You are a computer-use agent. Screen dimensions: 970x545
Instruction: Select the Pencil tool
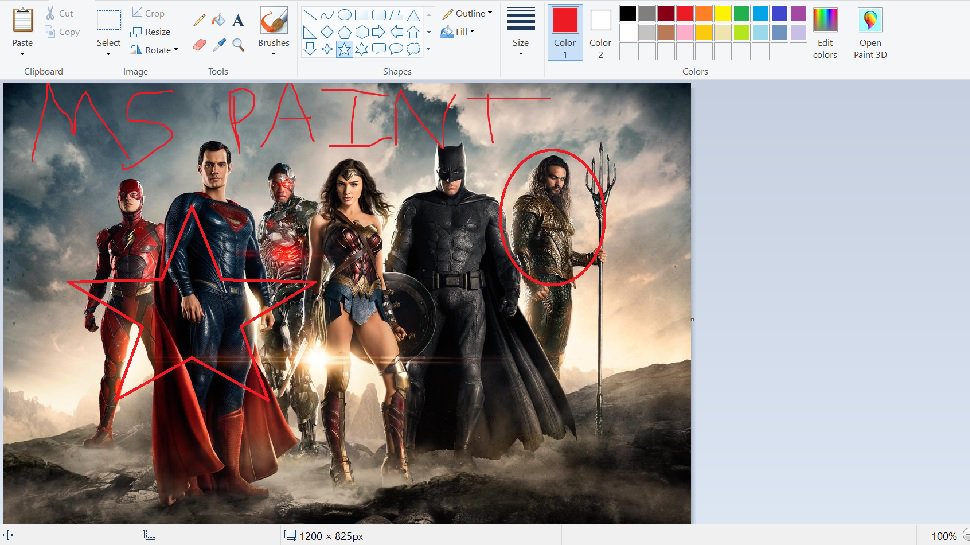(199, 20)
